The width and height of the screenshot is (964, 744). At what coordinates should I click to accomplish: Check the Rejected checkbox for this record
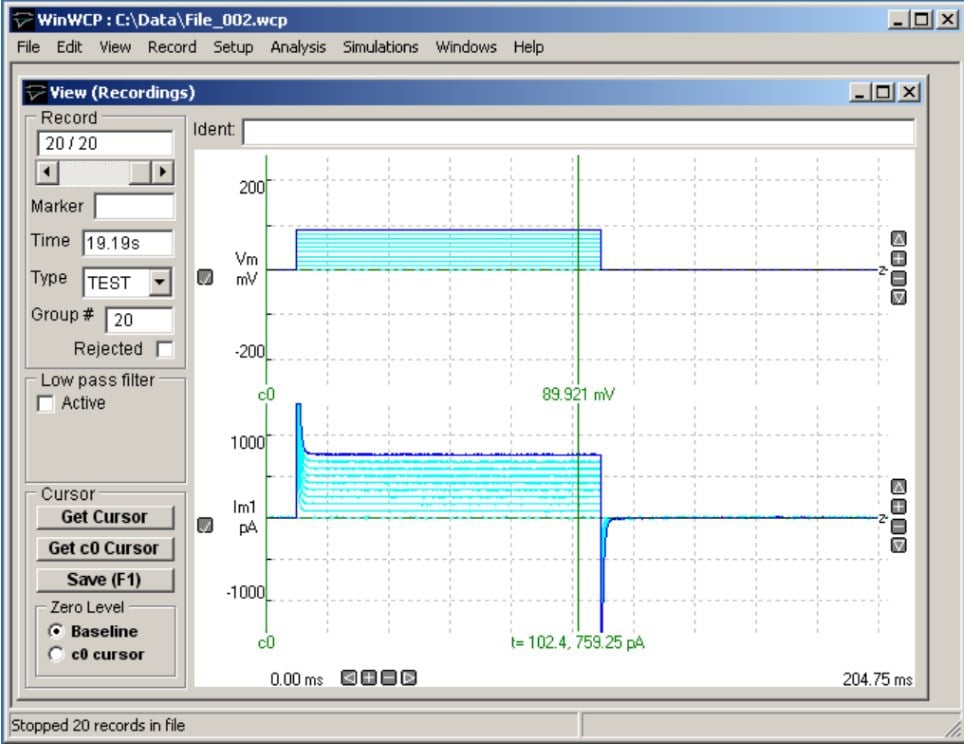[x=164, y=350]
